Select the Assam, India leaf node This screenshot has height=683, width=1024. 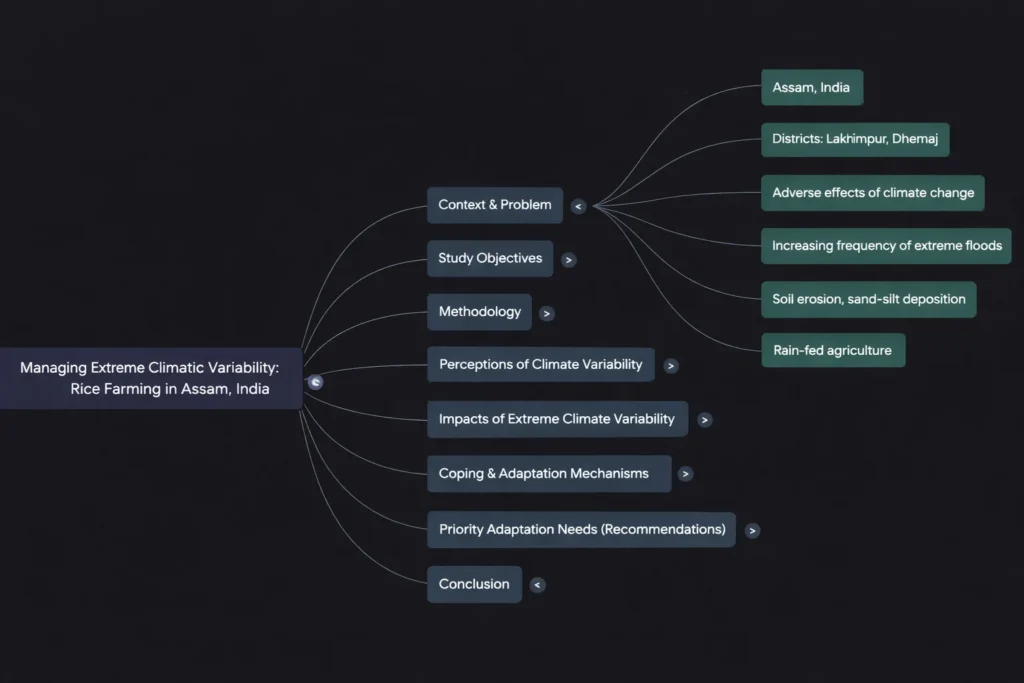coord(811,88)
